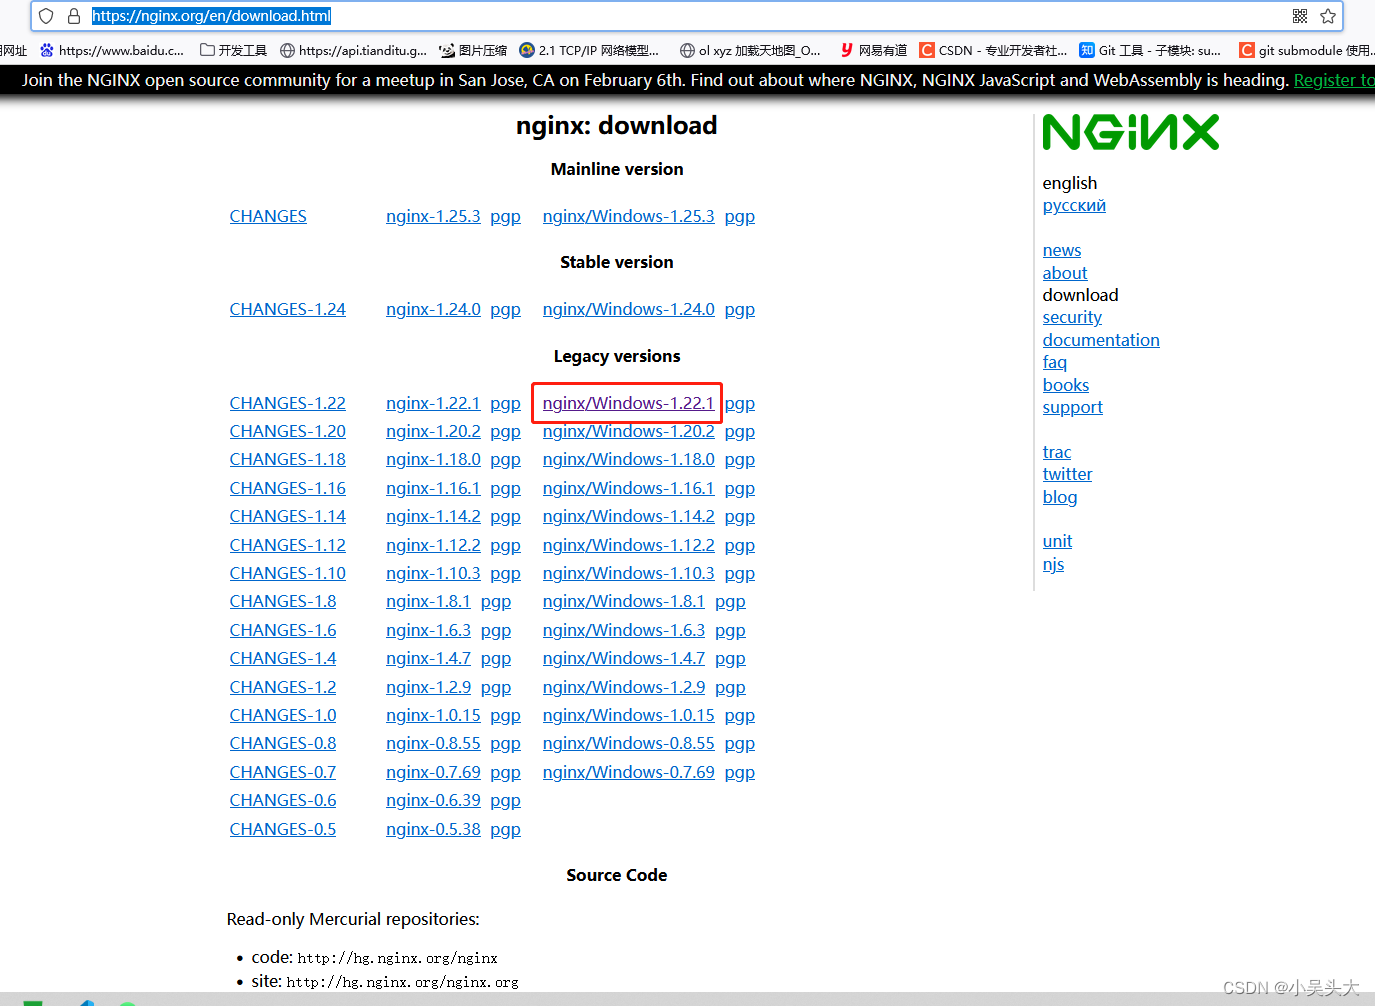Screen dimensions: 1375x1006
Task: Open the 网易有道 bookmark
Action: (873, 50)
